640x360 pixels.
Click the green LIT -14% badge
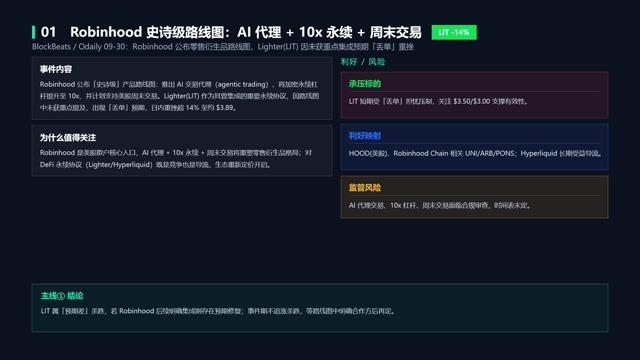point(454,32)
